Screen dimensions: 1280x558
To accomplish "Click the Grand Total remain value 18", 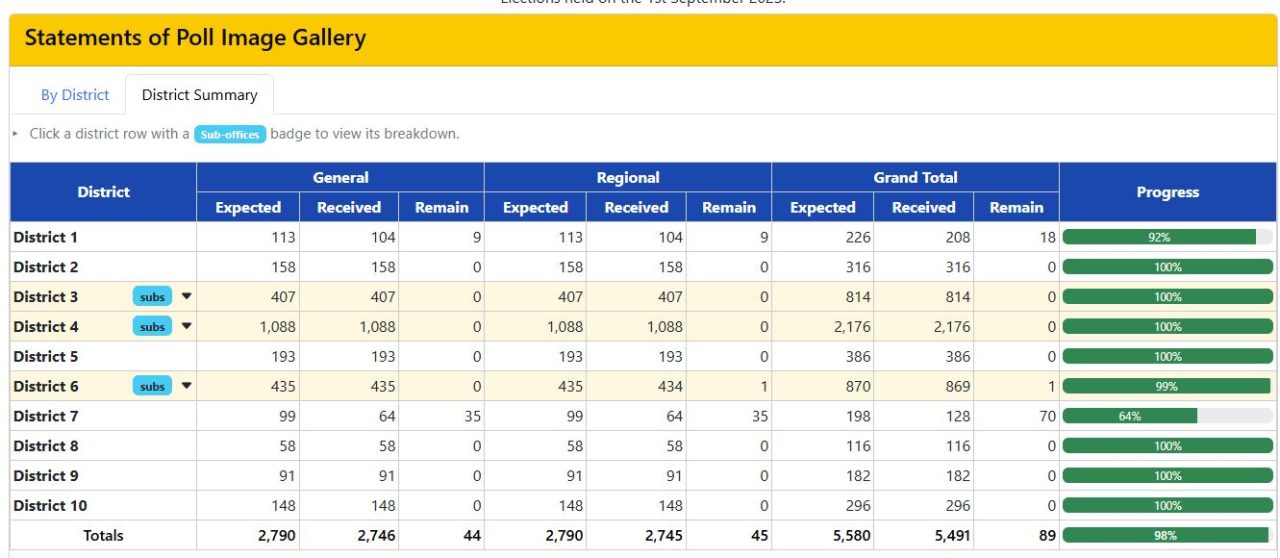I will [1047, 237].
